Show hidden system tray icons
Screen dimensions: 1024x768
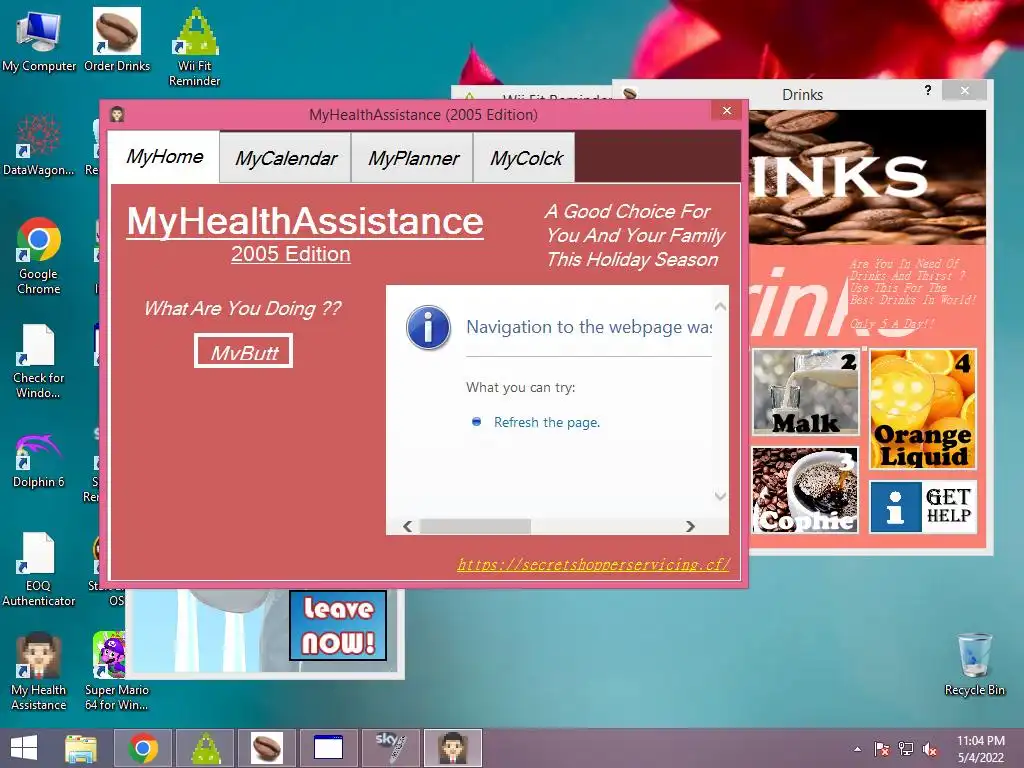(857, 749)
